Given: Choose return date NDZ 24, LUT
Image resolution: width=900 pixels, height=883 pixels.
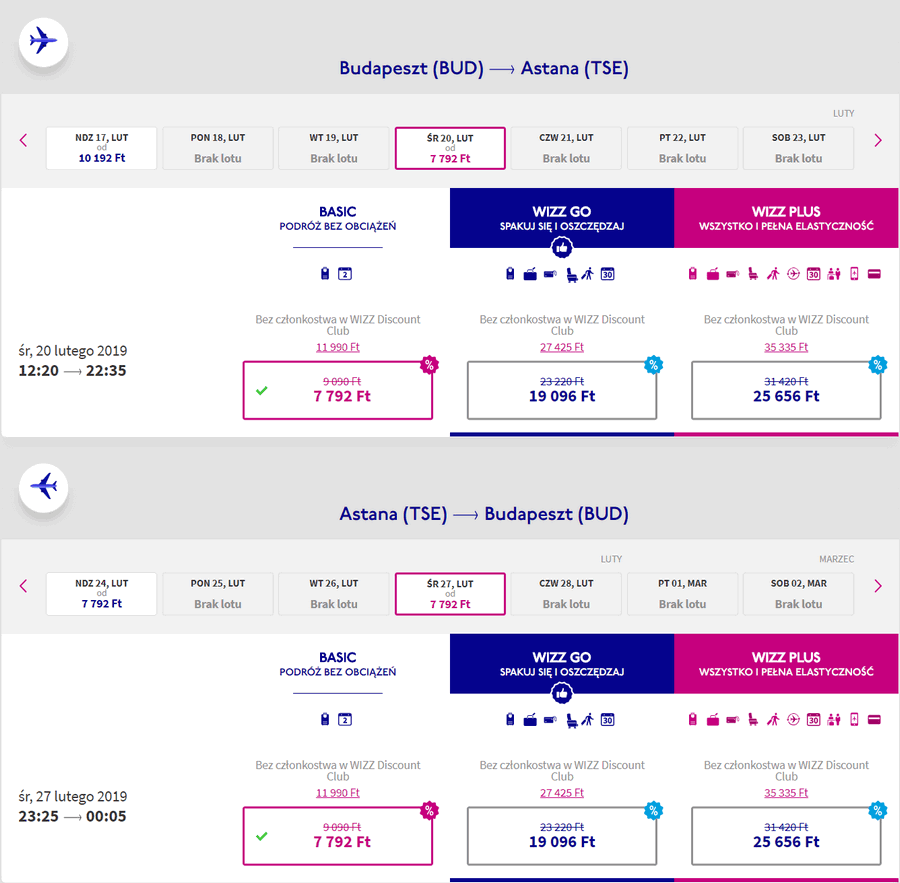Looking at the screenshot, I should [102, 594].
